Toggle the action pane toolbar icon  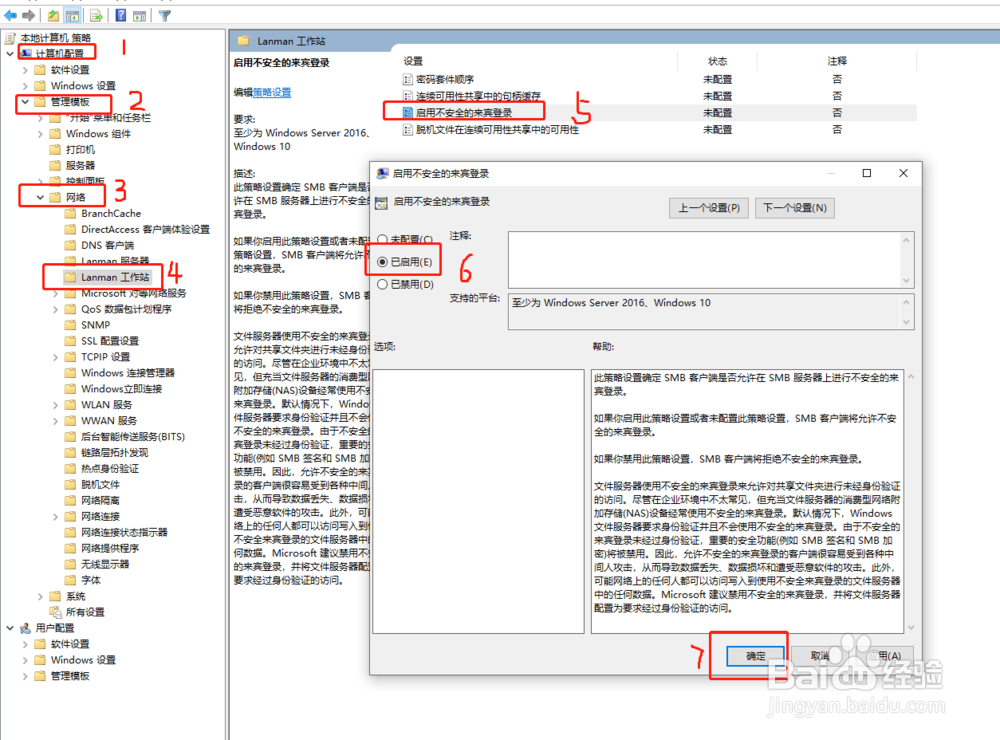(140, 15)
